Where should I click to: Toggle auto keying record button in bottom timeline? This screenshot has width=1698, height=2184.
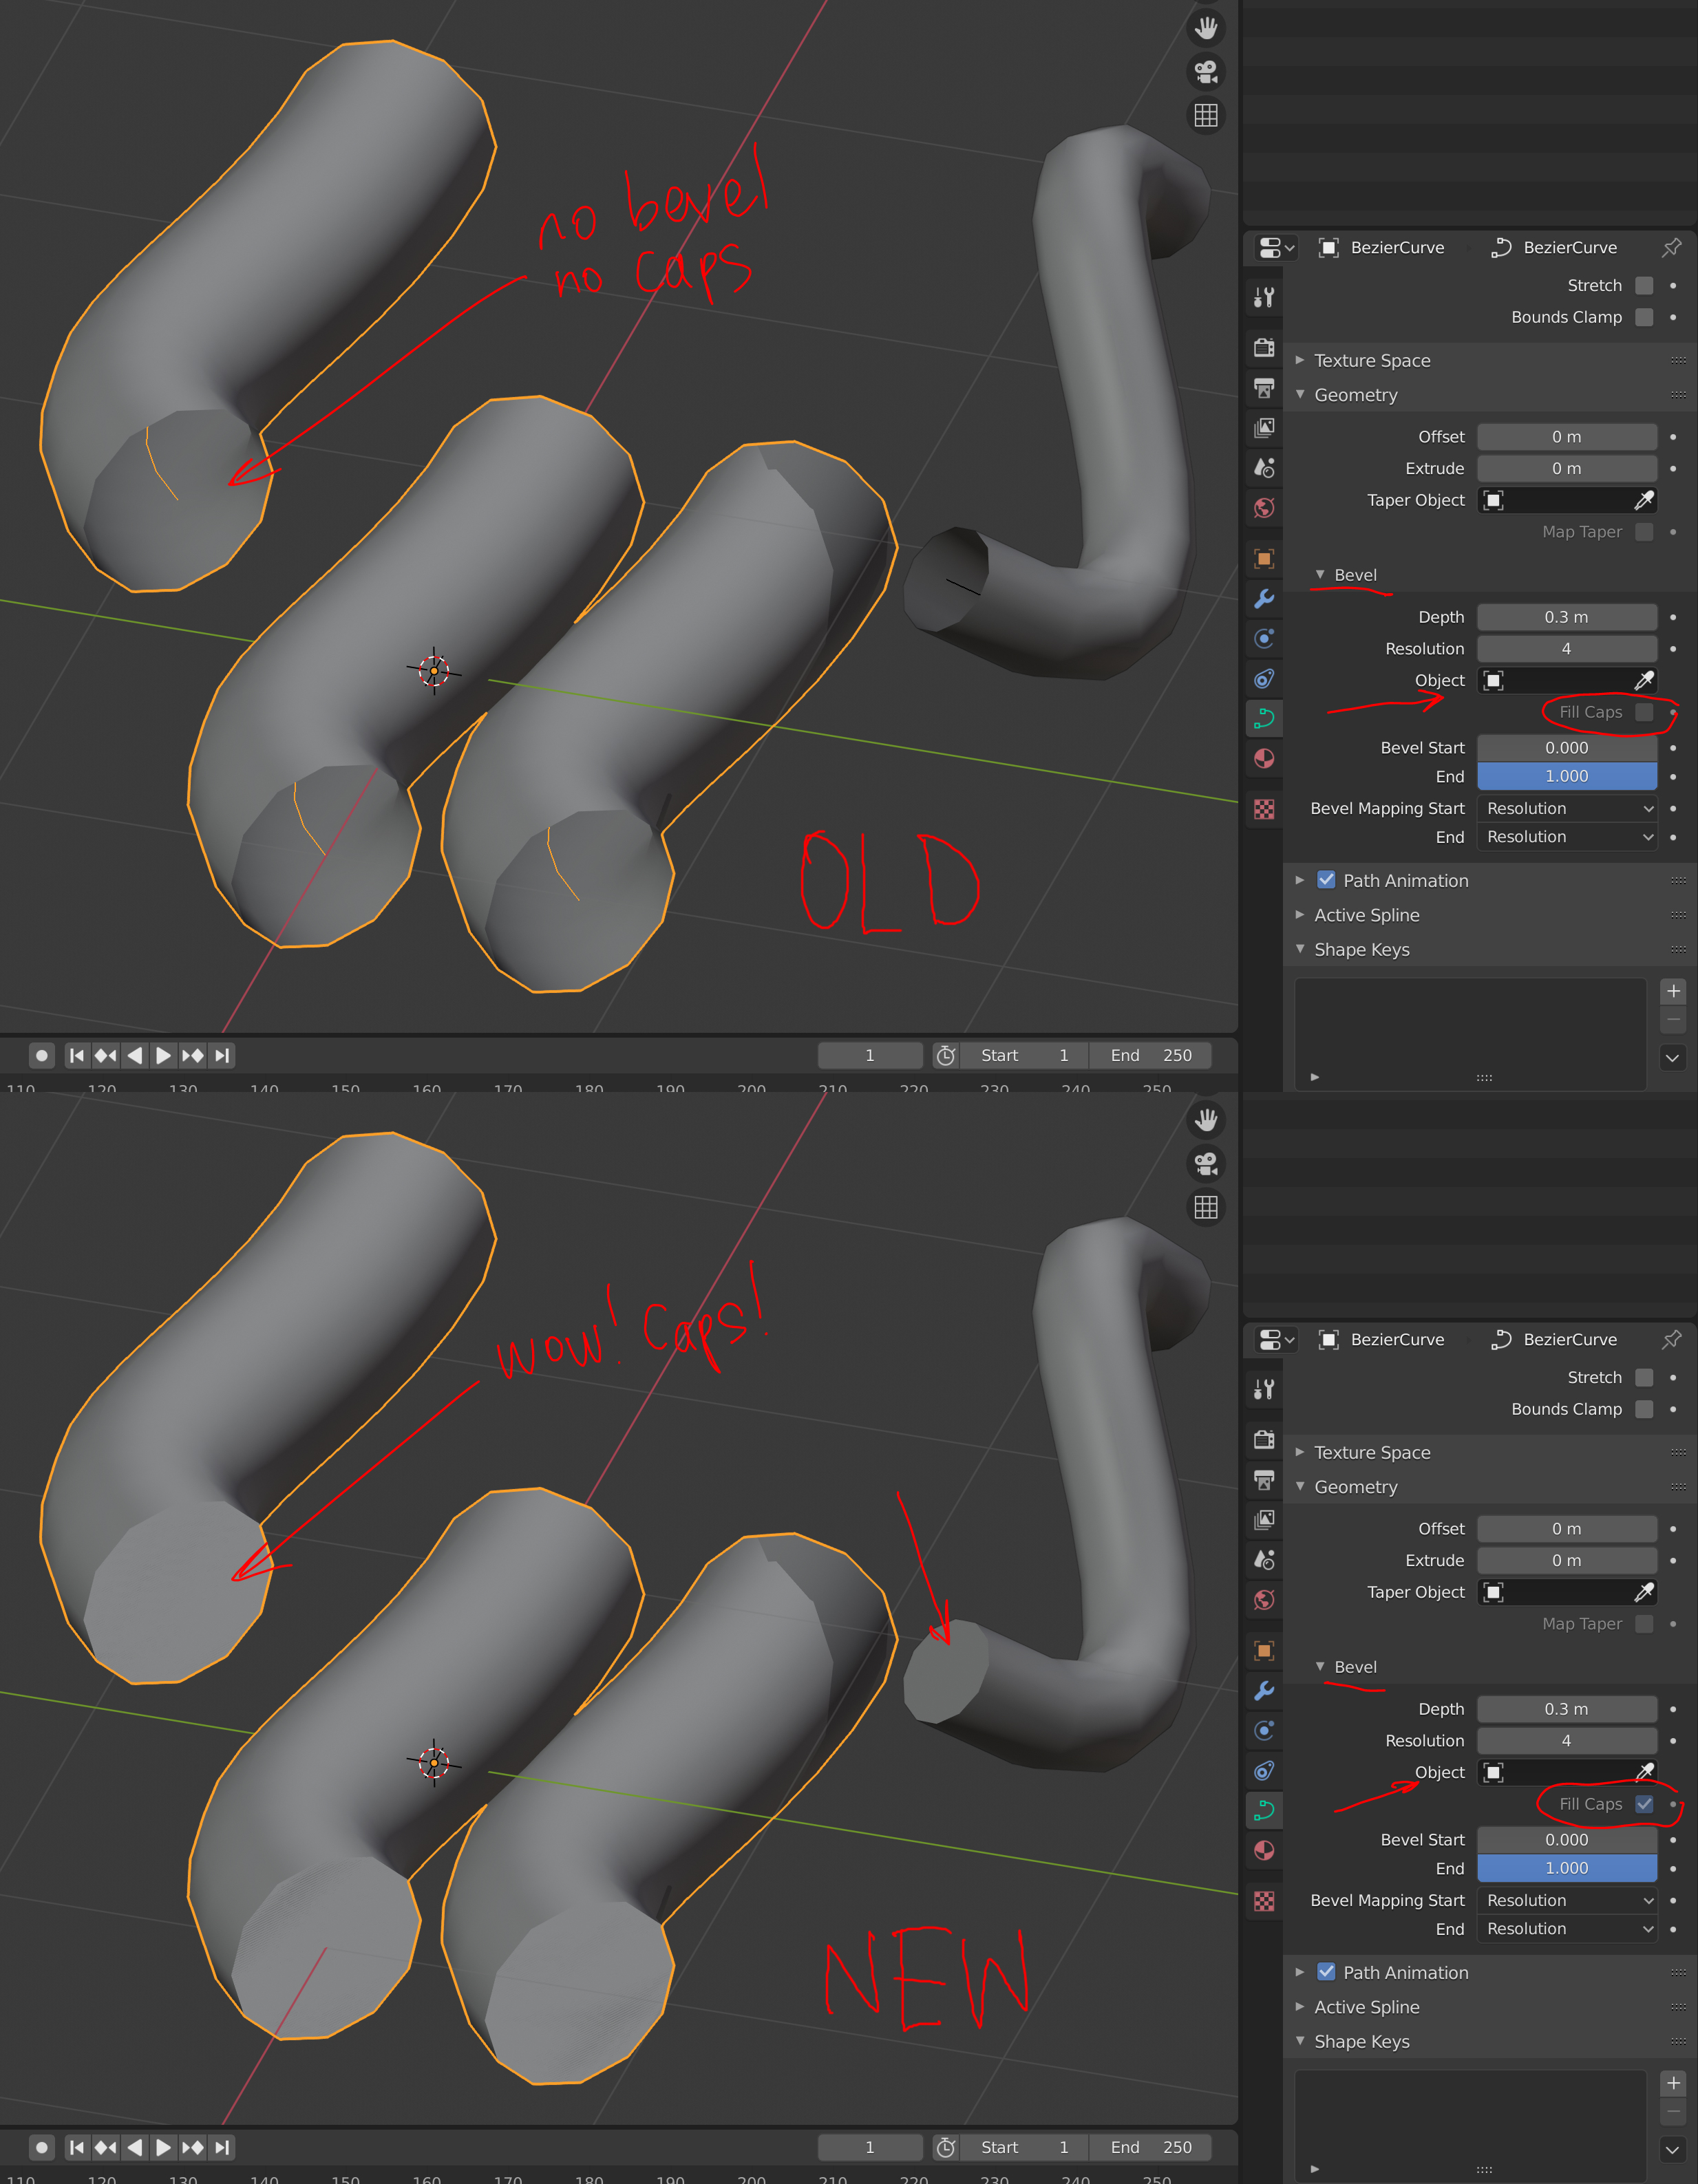[x=41, y=2147]
